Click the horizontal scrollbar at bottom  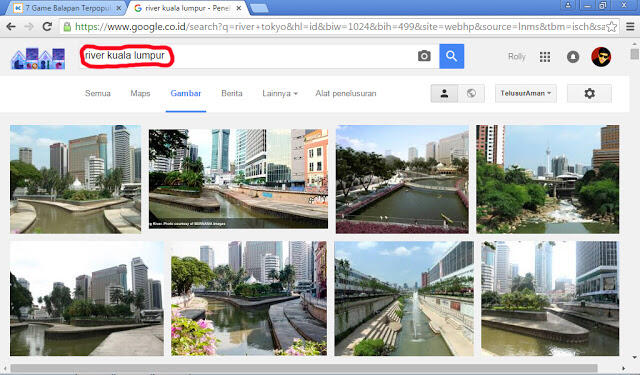pyautogui.click(x=304, y=369)
